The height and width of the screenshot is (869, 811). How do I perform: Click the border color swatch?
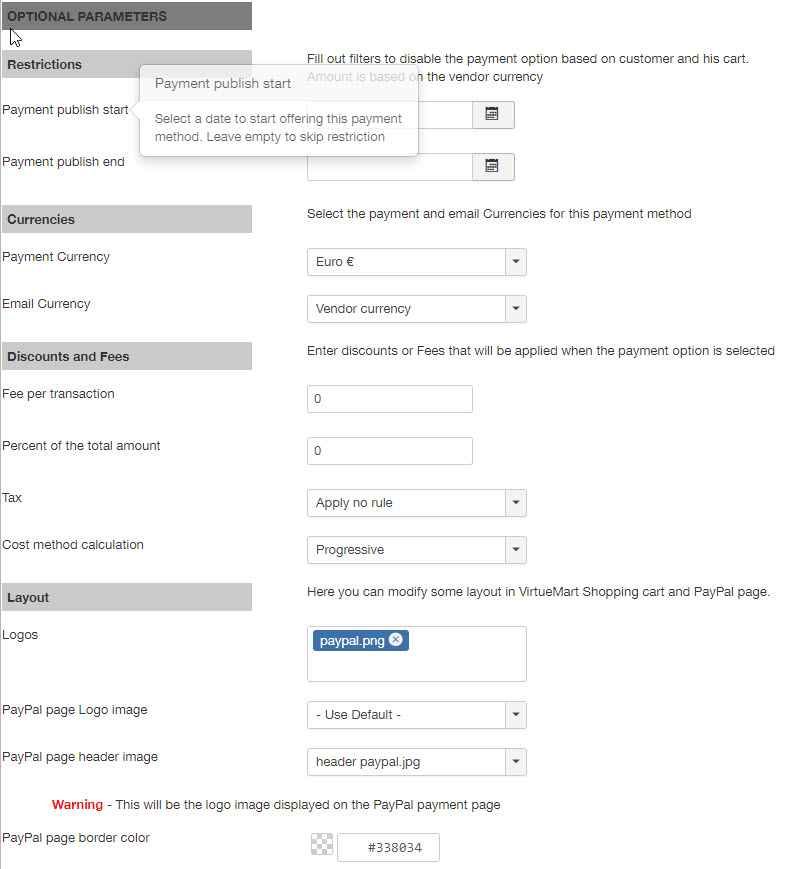(x=321, y=846)
